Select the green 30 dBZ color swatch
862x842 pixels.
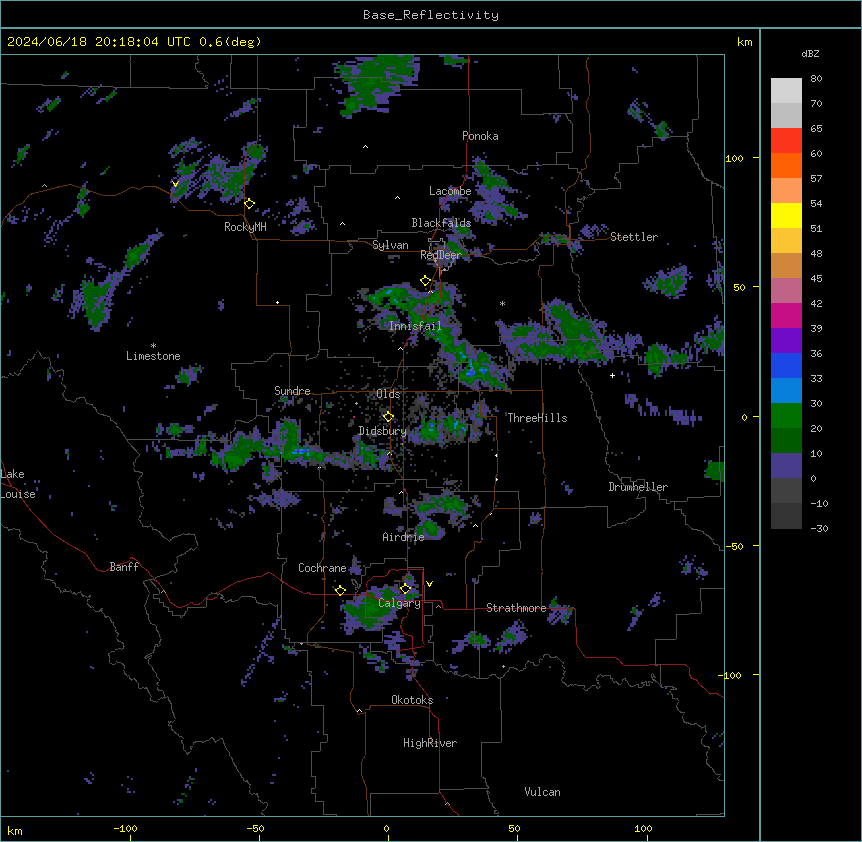[x=786, y=416]
